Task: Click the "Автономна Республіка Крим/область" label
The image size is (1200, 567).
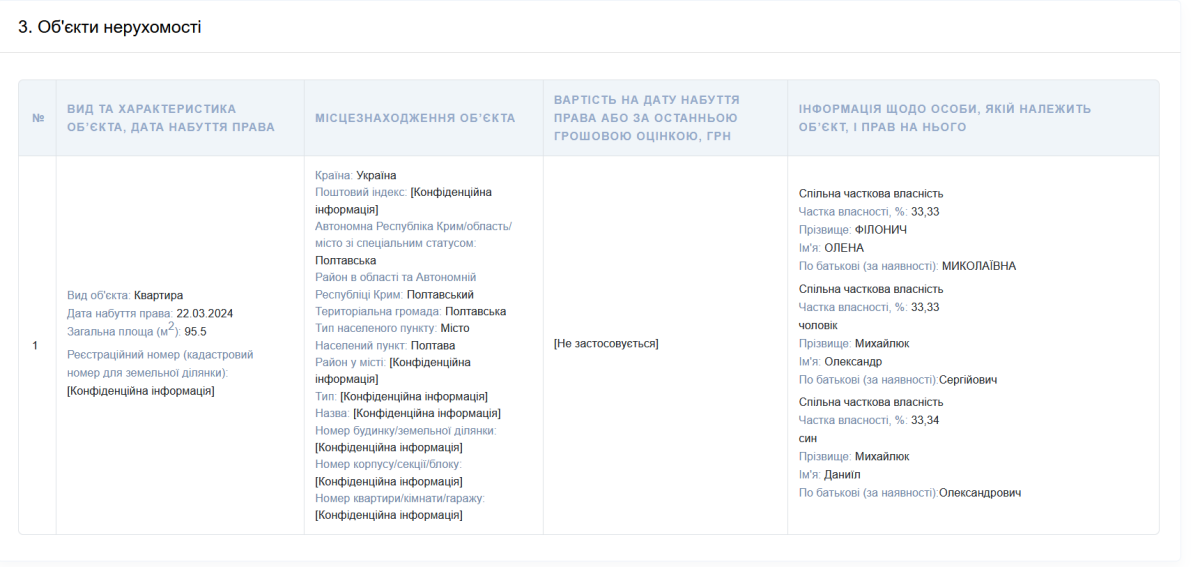Action: [x=413, y=234]
